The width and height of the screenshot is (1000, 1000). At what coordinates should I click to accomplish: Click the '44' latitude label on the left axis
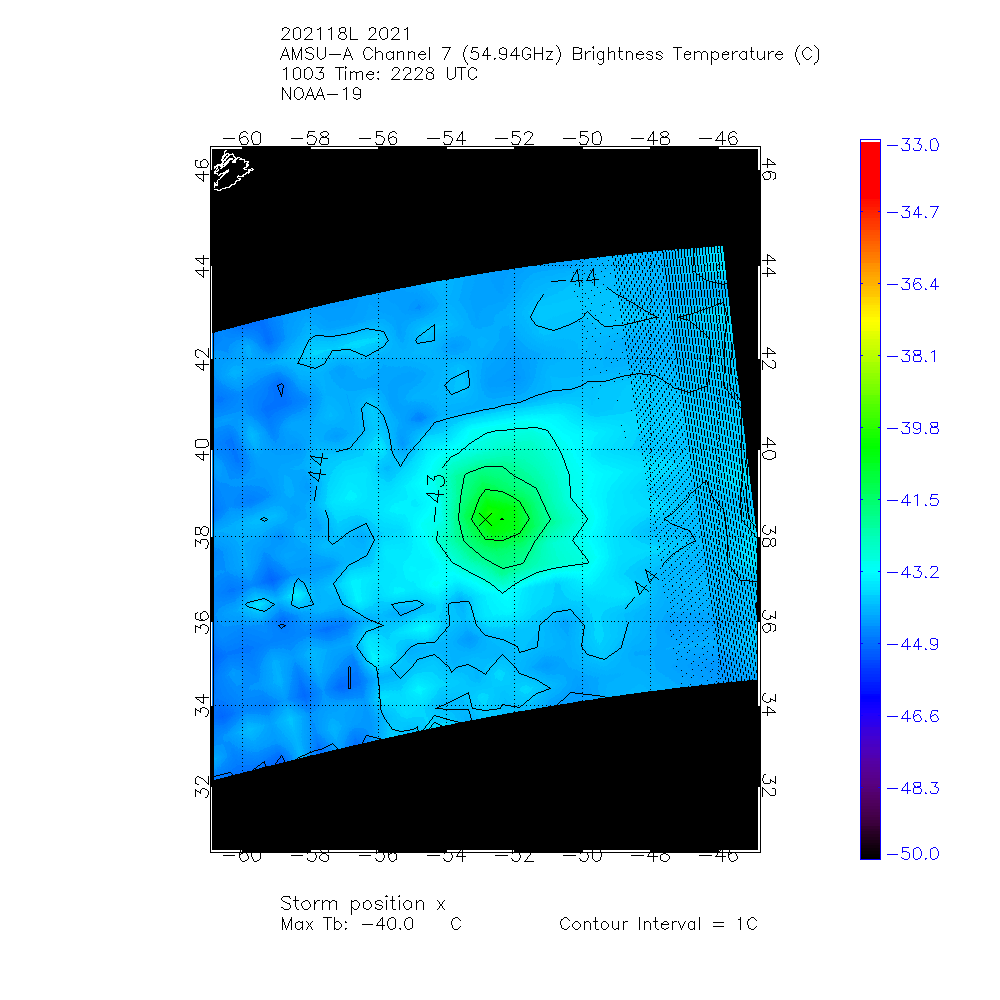pos(202,267)
